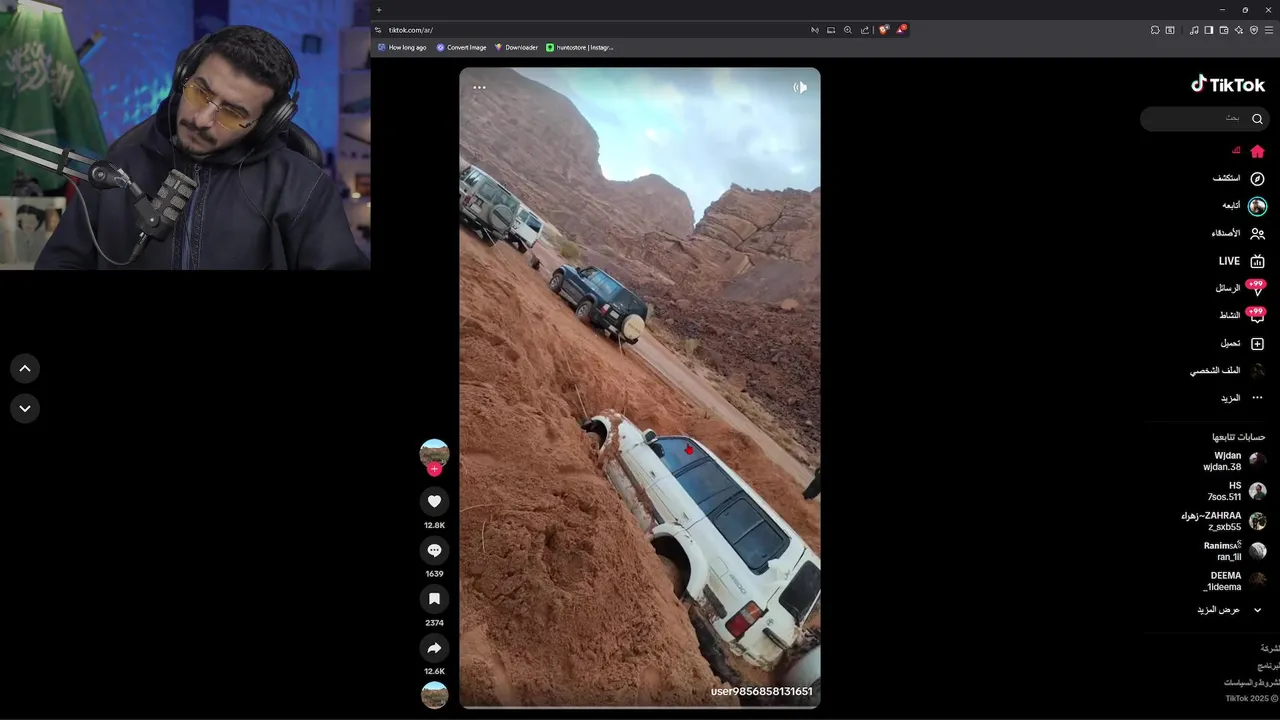The width and height of the screenshot is (1280, 720).
Task: Open the More menu (المزيد) three dots
Action: (x=1257, y=398)
